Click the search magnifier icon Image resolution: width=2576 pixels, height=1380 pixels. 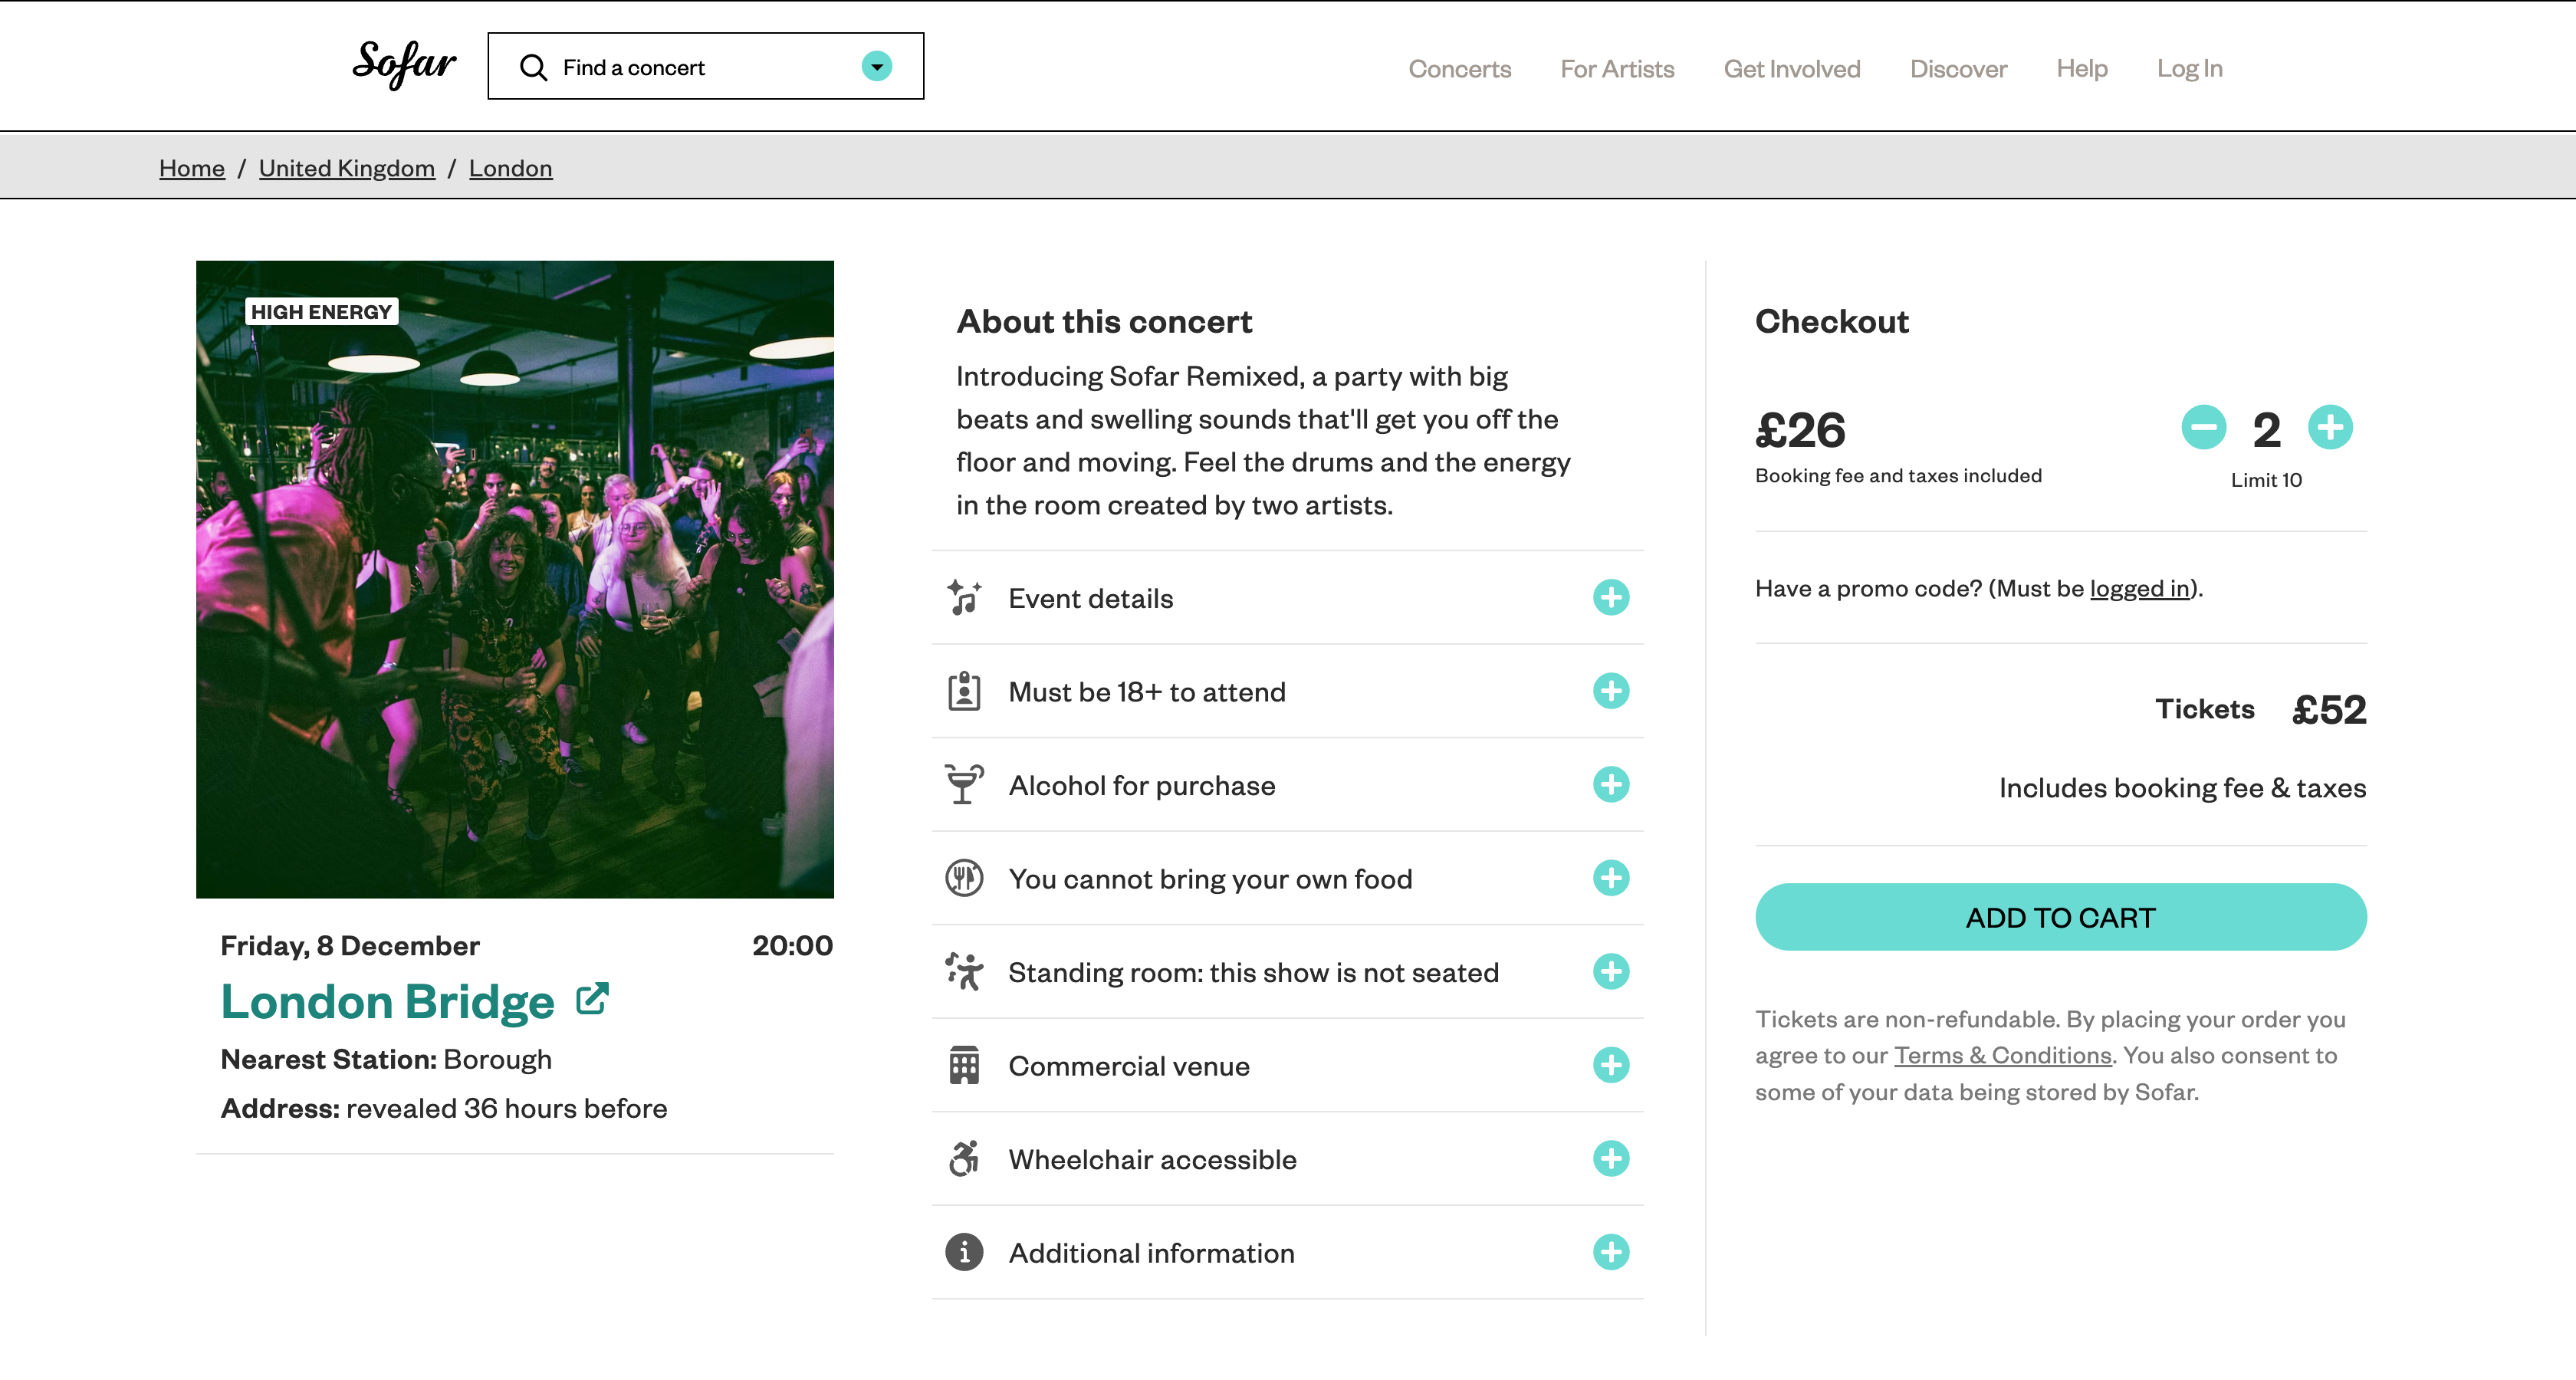coord(533,67)
